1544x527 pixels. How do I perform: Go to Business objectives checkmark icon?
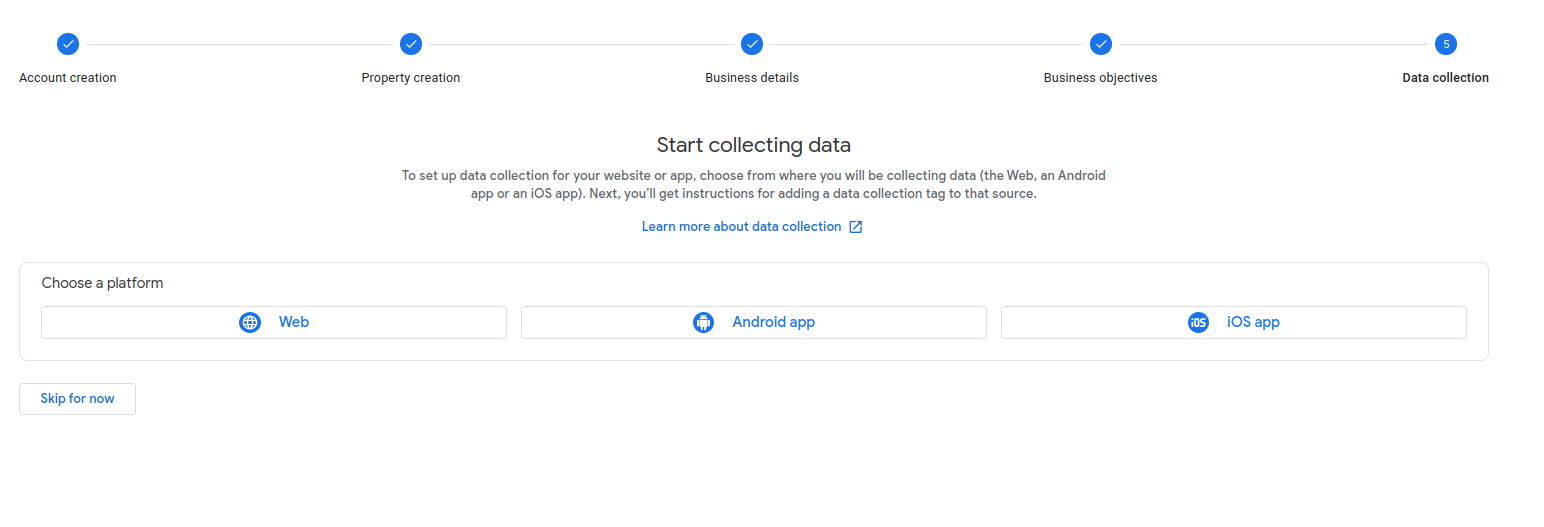click(1101, 44)
